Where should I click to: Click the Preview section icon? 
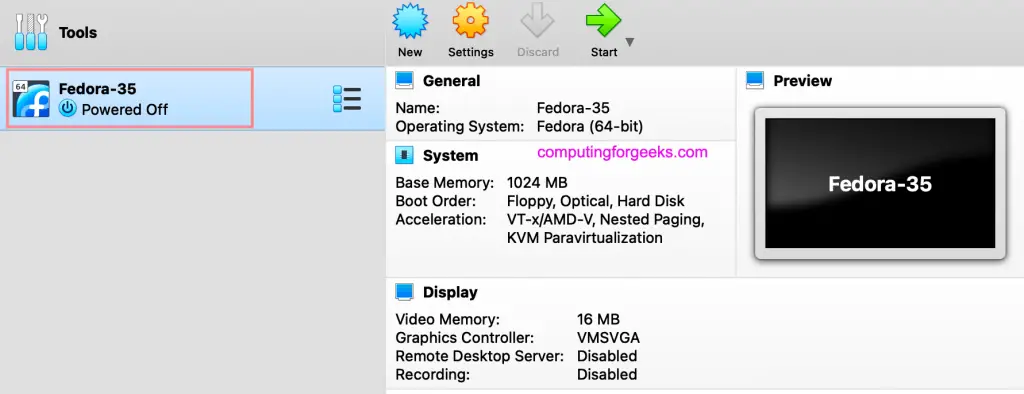tap(755, 81)
